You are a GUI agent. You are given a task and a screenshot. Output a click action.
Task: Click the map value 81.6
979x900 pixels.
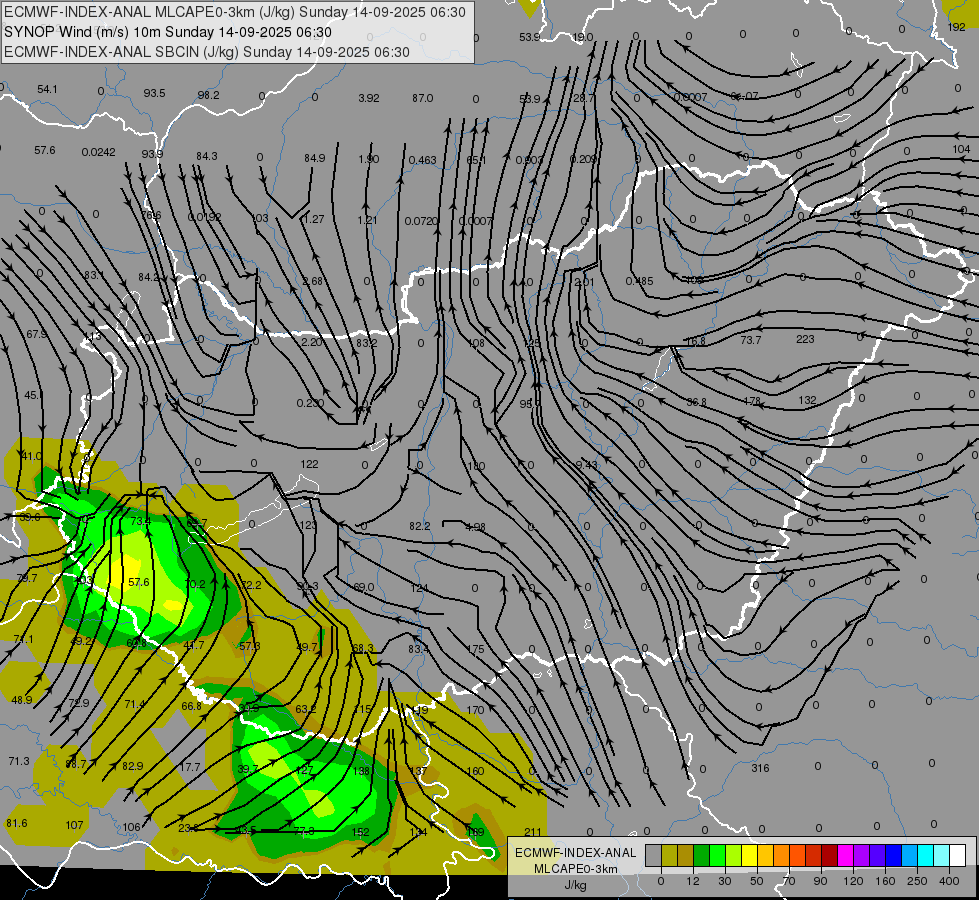tap(17, 823)
